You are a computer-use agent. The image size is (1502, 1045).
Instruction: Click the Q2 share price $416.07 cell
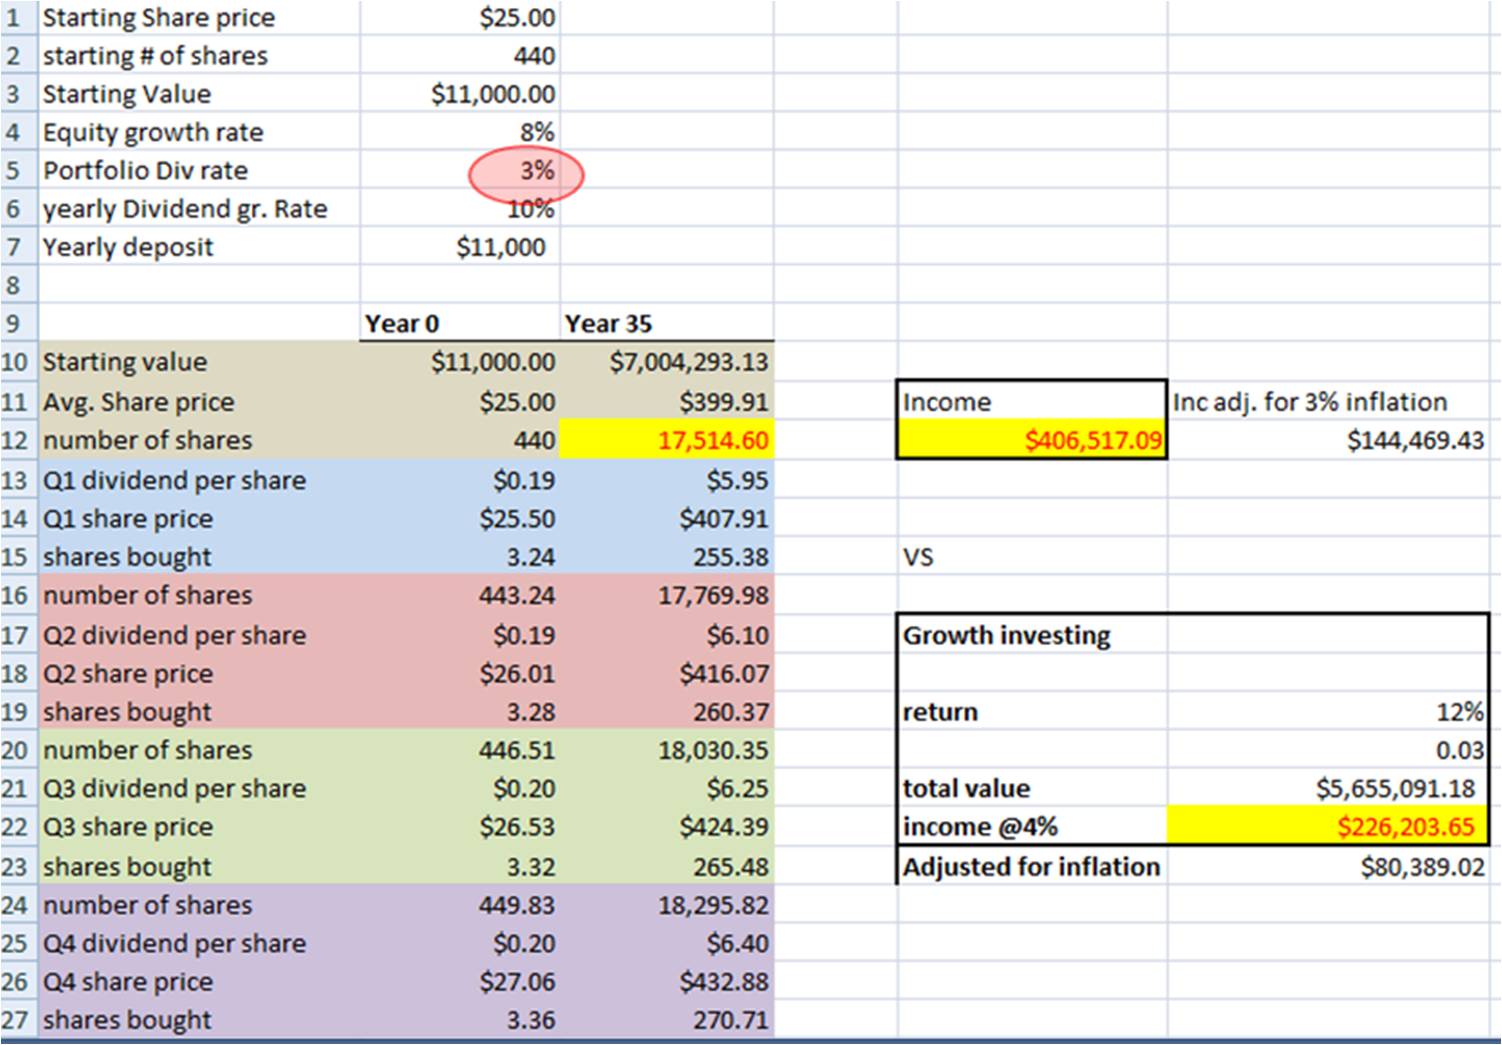pyautogui.click(x=667, y=674)
